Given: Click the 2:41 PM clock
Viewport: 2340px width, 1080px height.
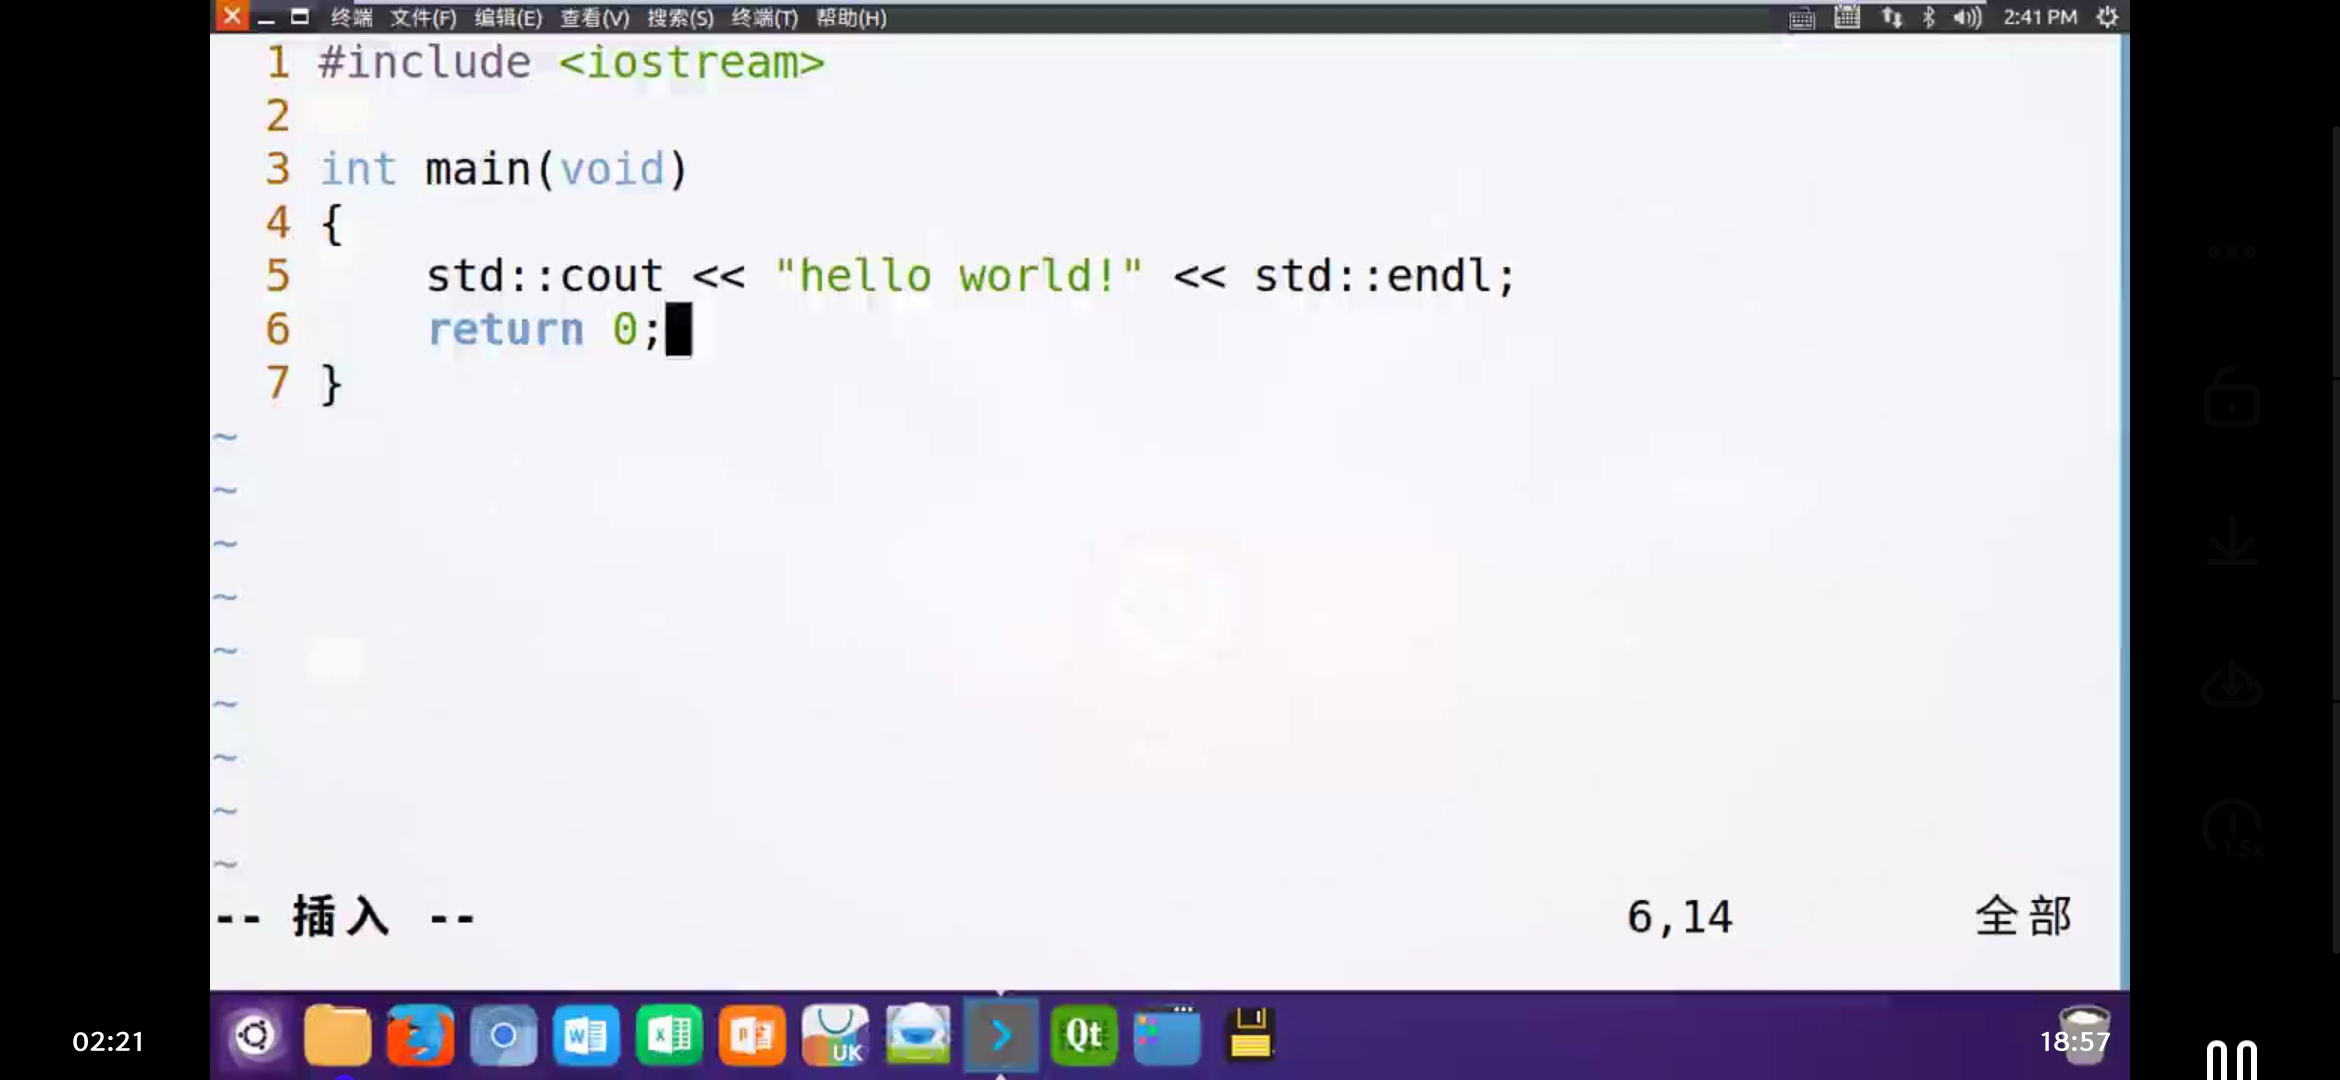Looking at the screenshot, I should (x=2040, y=18).
